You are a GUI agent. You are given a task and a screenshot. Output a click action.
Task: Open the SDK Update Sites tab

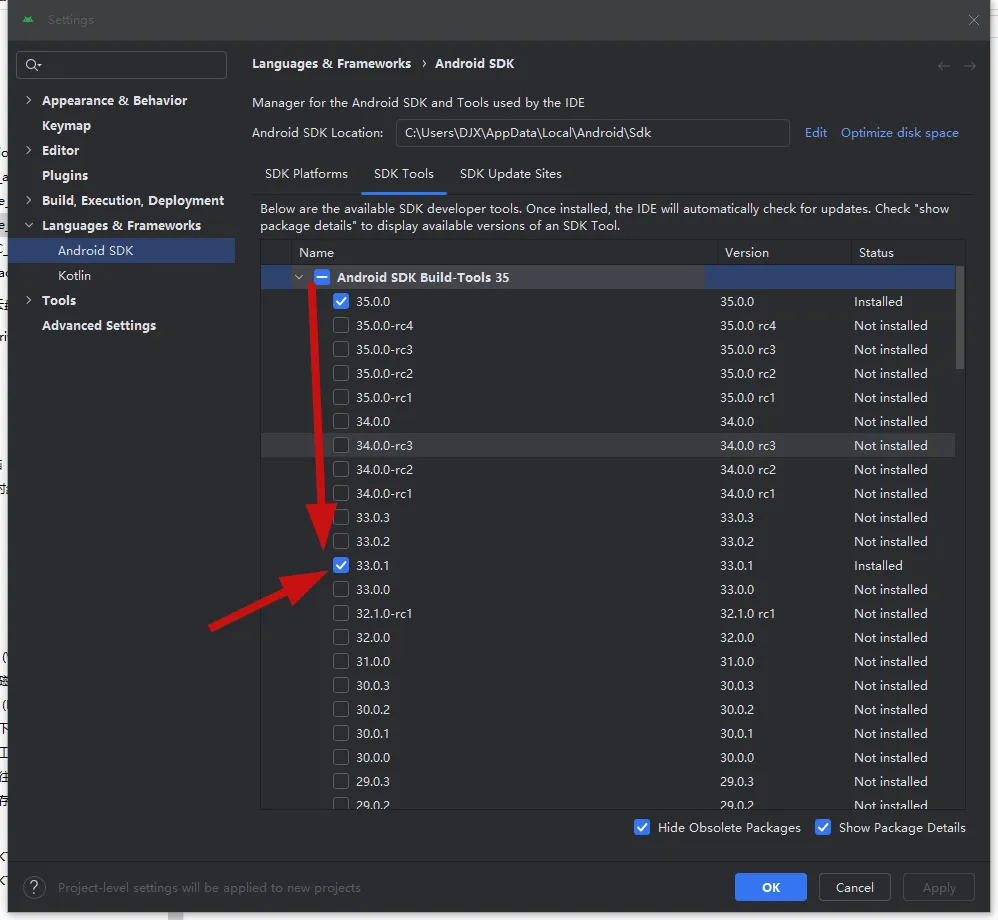[x=510, y=174]
